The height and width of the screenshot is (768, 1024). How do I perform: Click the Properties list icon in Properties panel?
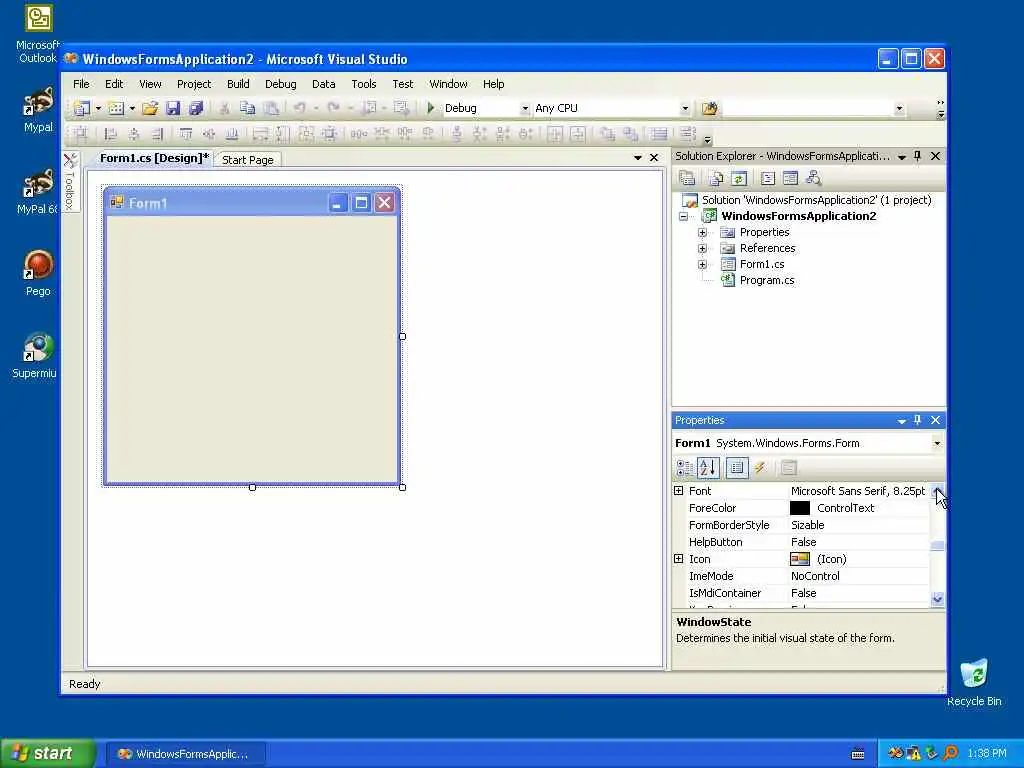coord(737,468)
